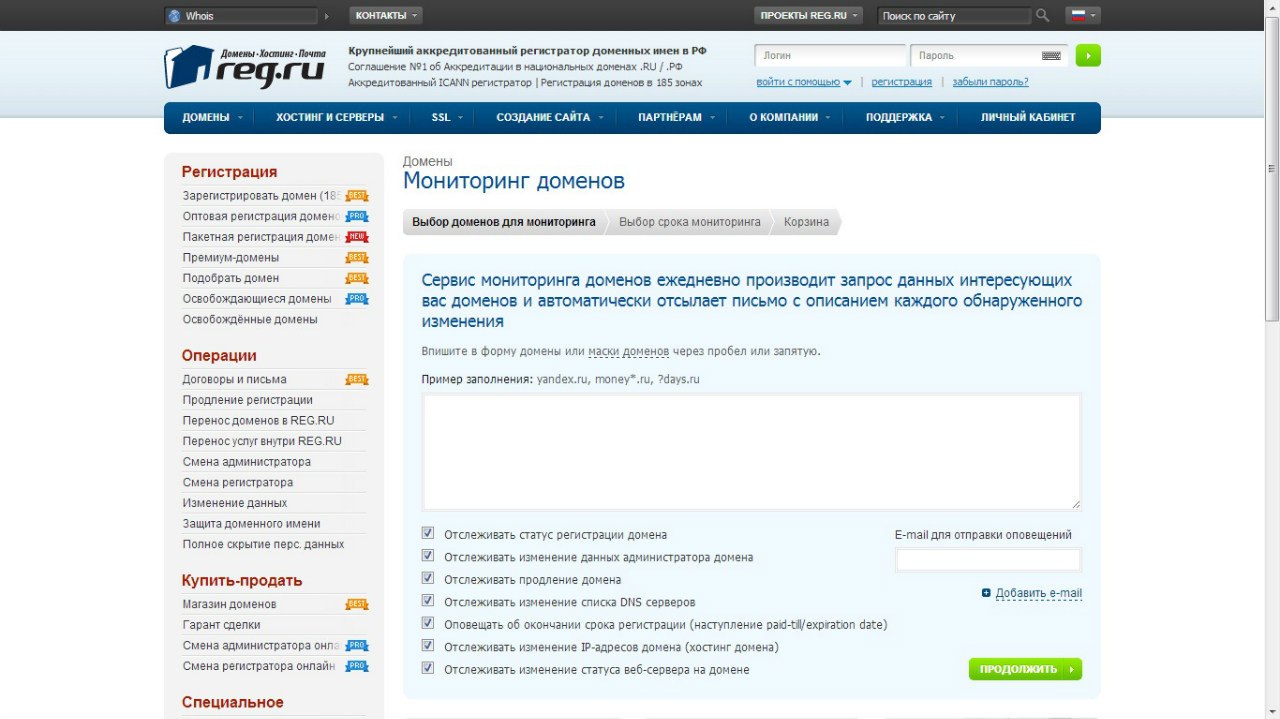Click BEST badge next to Договоры и письма
This screenshot has height=719, width=1280.
pos(357,380)
